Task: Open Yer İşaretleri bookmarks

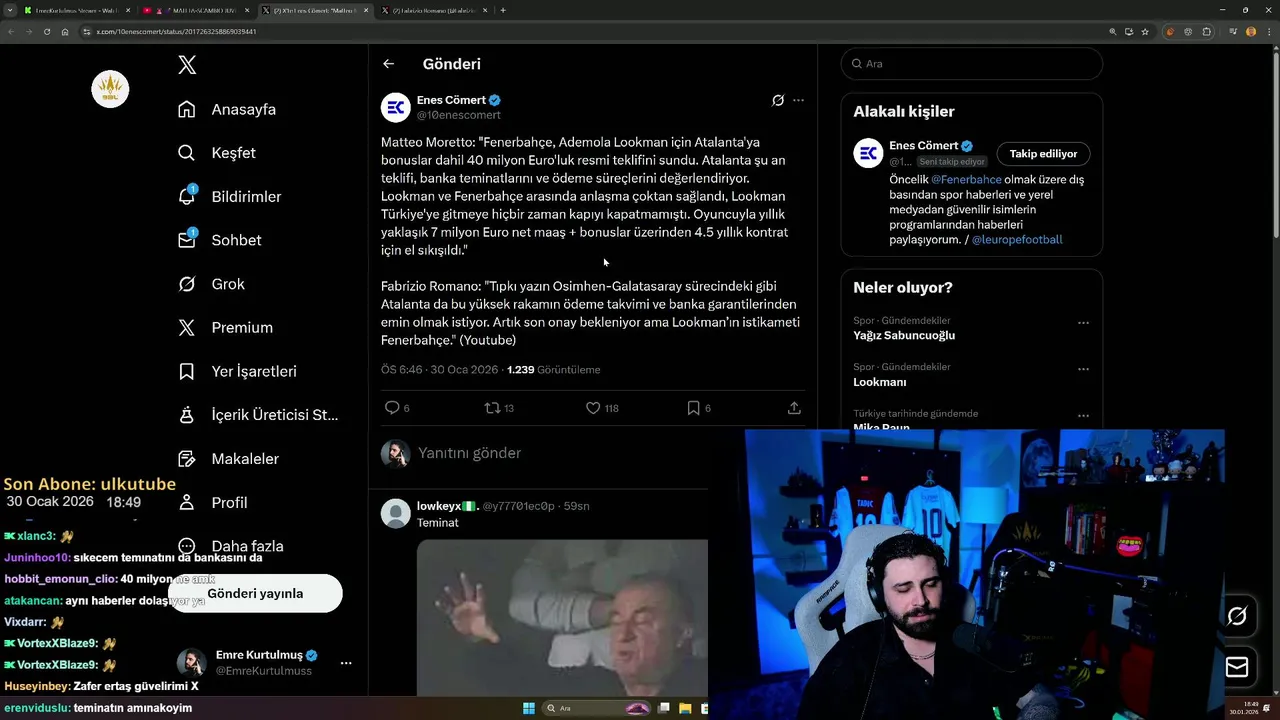Action: pos(237,371)
